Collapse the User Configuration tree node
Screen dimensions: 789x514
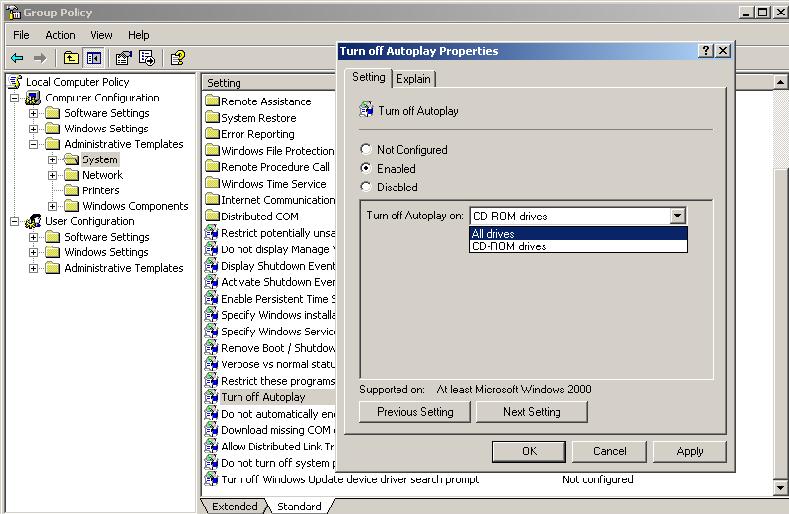[15, 221]
